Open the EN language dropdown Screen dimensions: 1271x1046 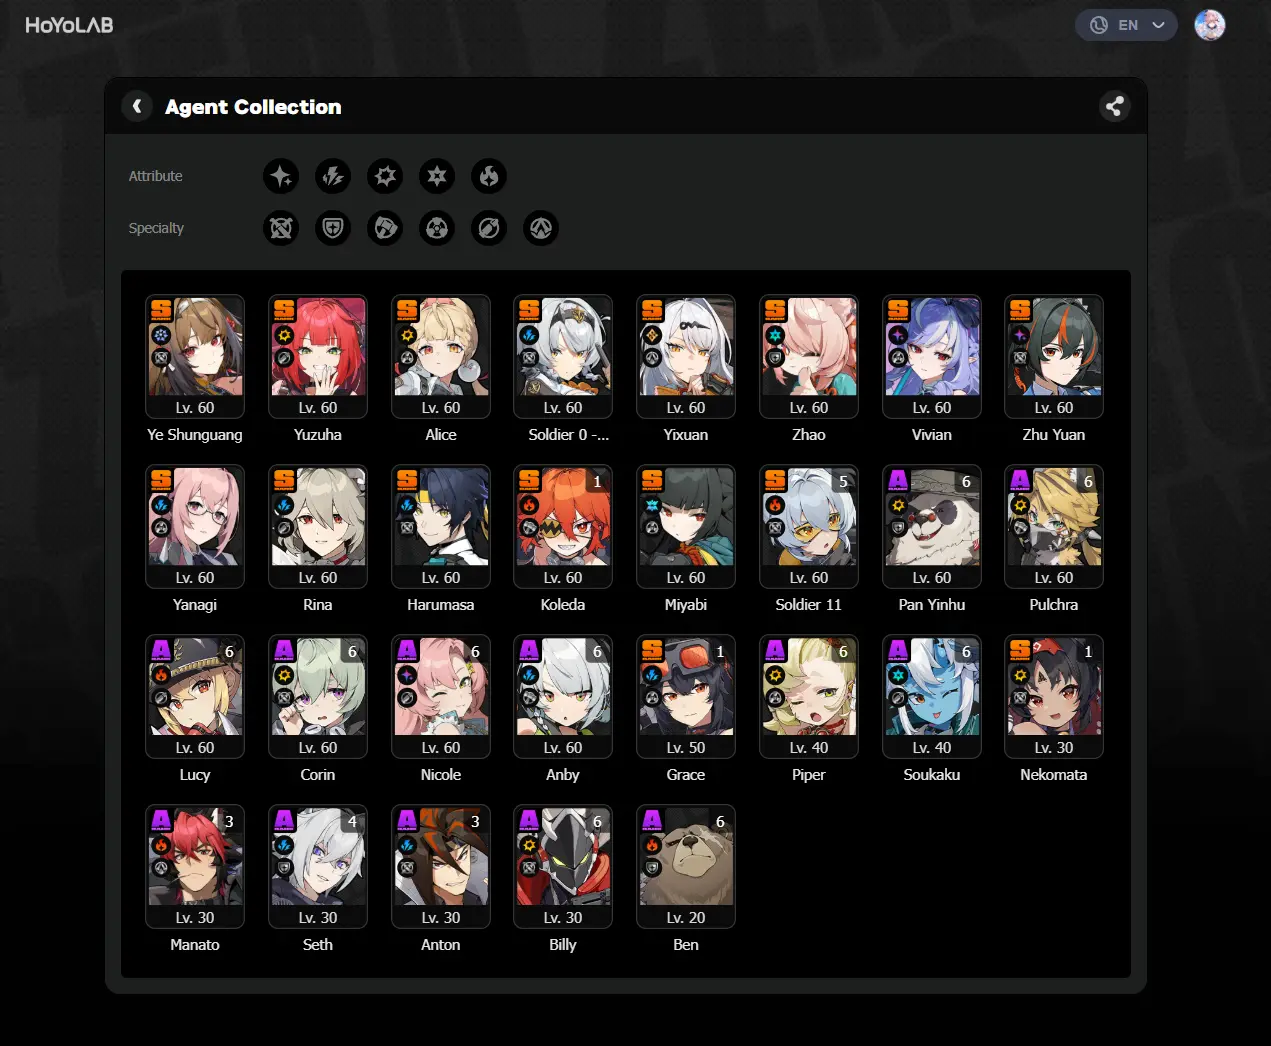[x=1126, y=25]
